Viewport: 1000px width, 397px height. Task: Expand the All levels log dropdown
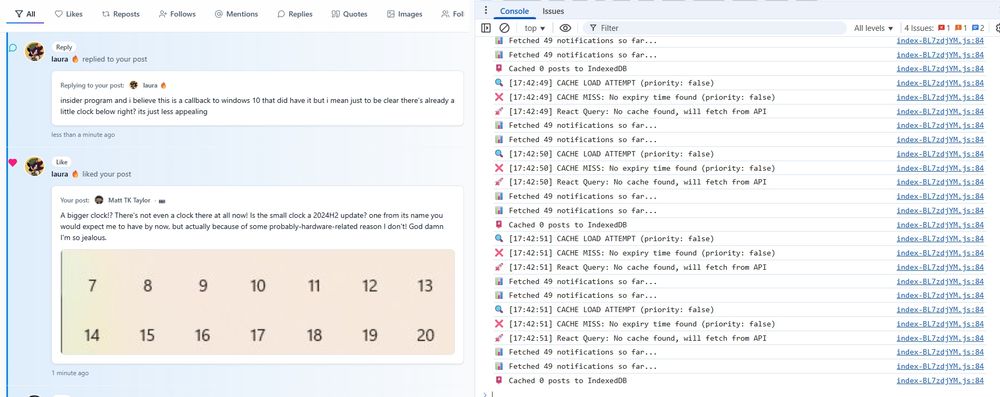(x=873, y=28)
